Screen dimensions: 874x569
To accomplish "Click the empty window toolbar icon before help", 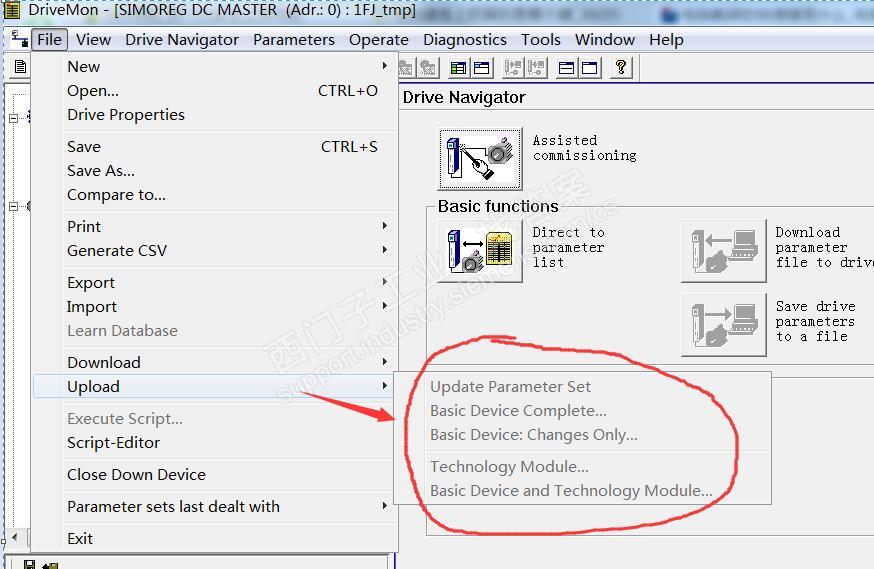I will pos(590,68).
